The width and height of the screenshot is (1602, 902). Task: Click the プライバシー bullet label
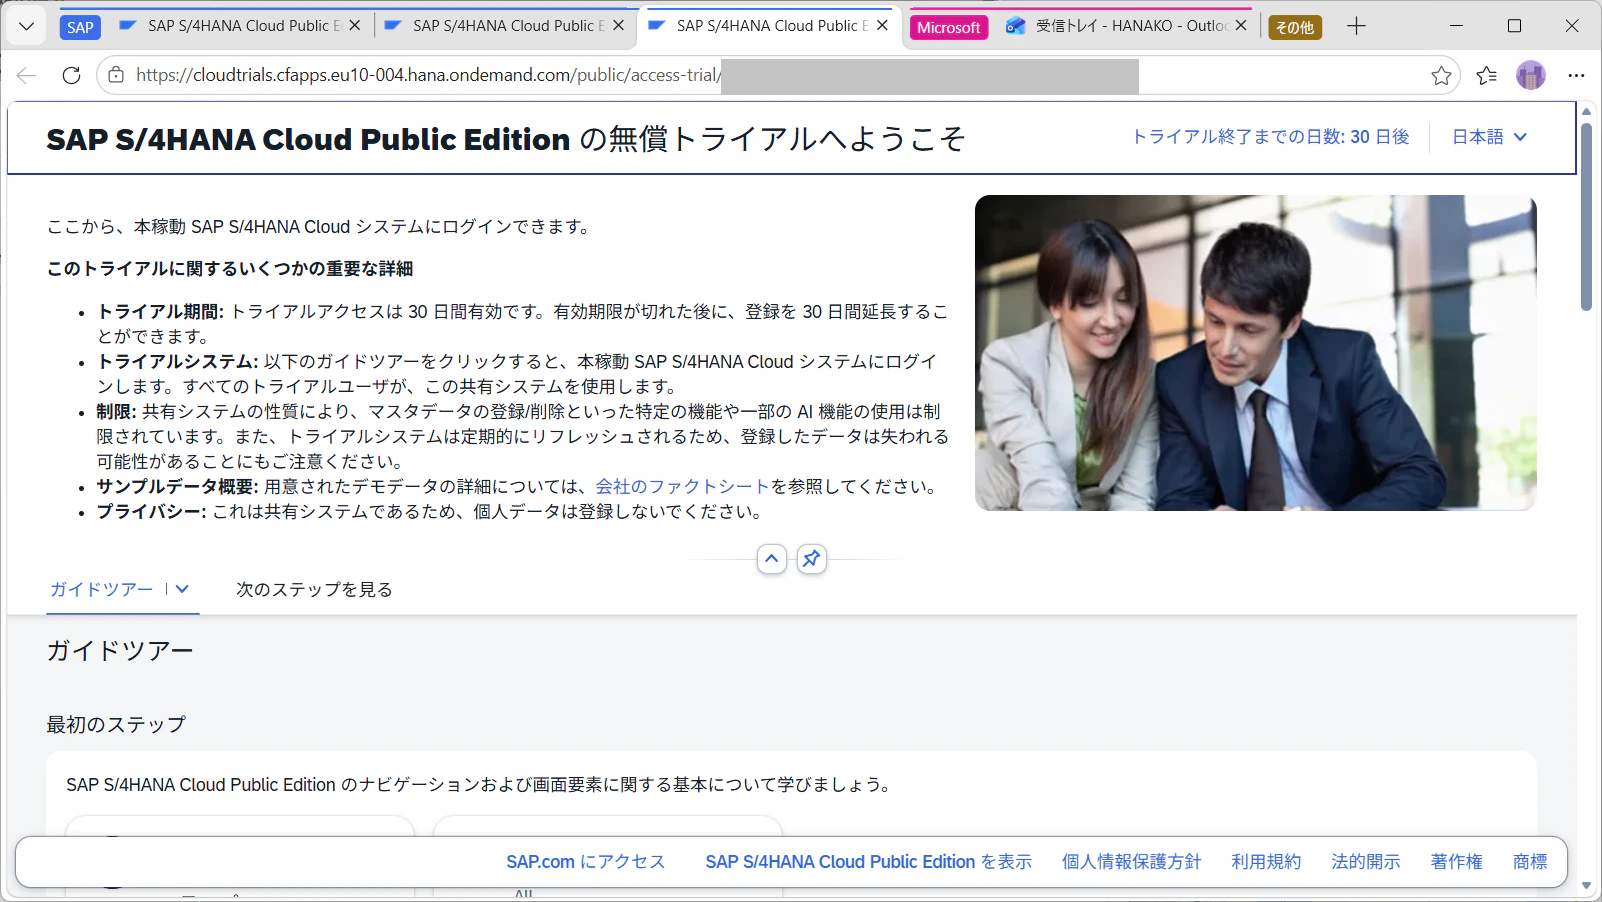point(151,512)
